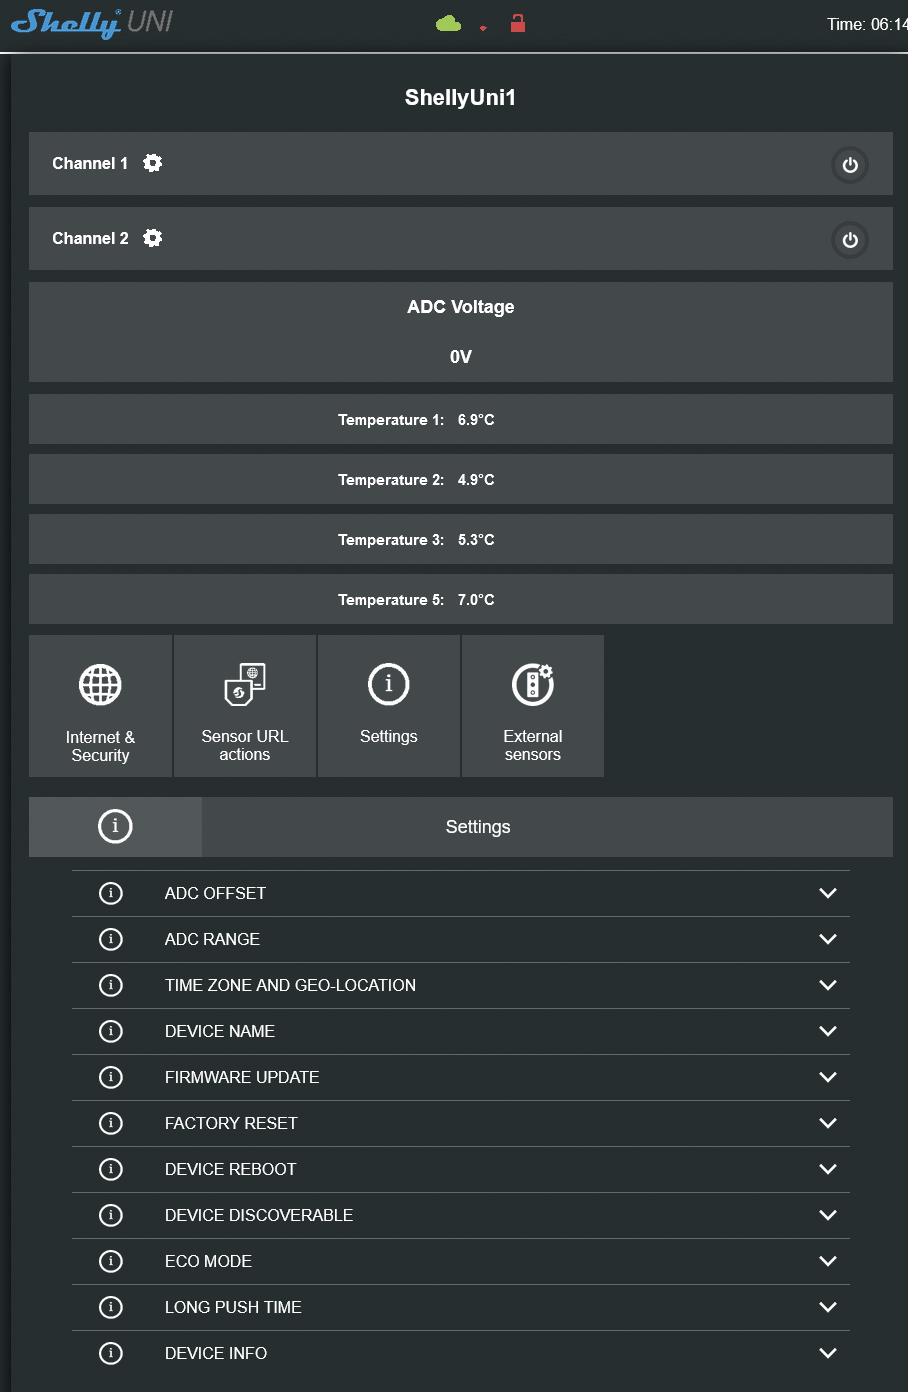Click the Temperature 1 reading row

click(x=460, y=420)
